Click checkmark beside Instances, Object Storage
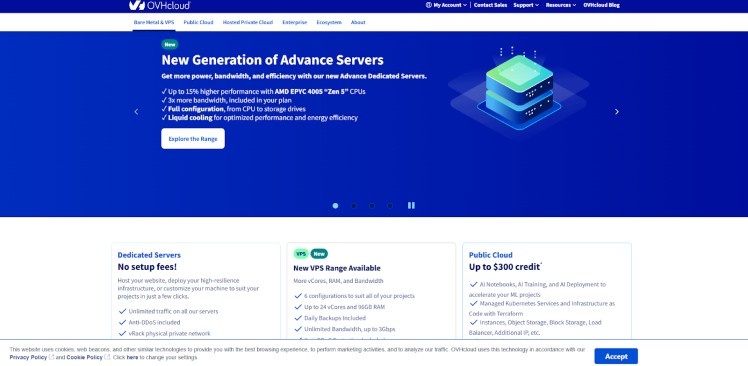The height and width of the screenshot is (366, 748). (x=474, y=323)
